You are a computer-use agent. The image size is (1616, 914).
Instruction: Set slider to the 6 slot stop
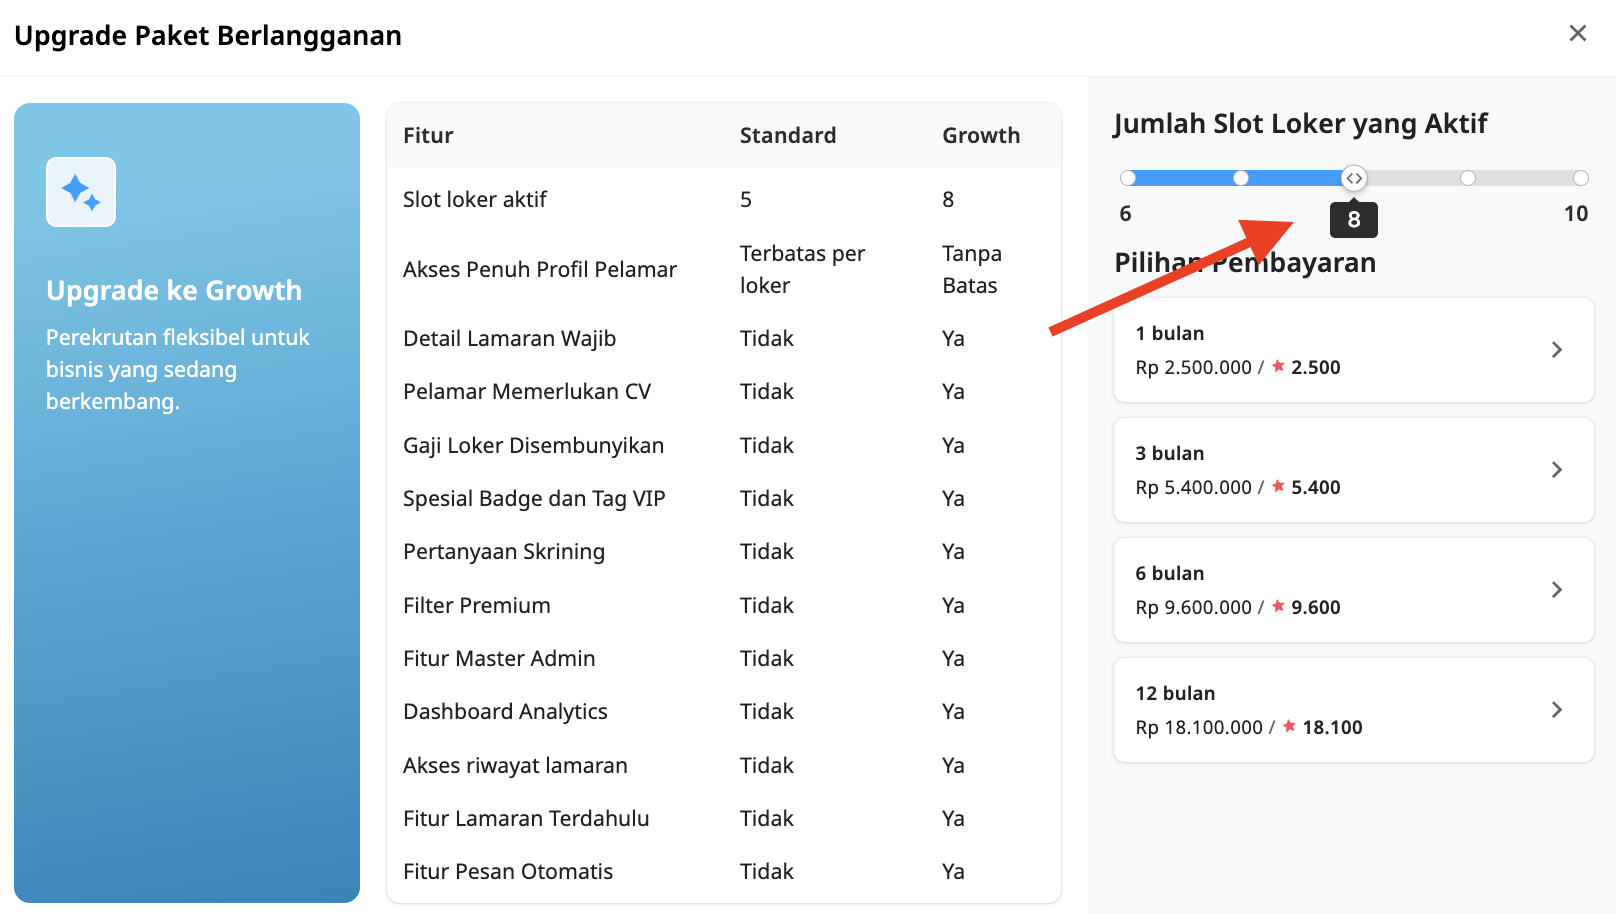(x=1128, y=178)
